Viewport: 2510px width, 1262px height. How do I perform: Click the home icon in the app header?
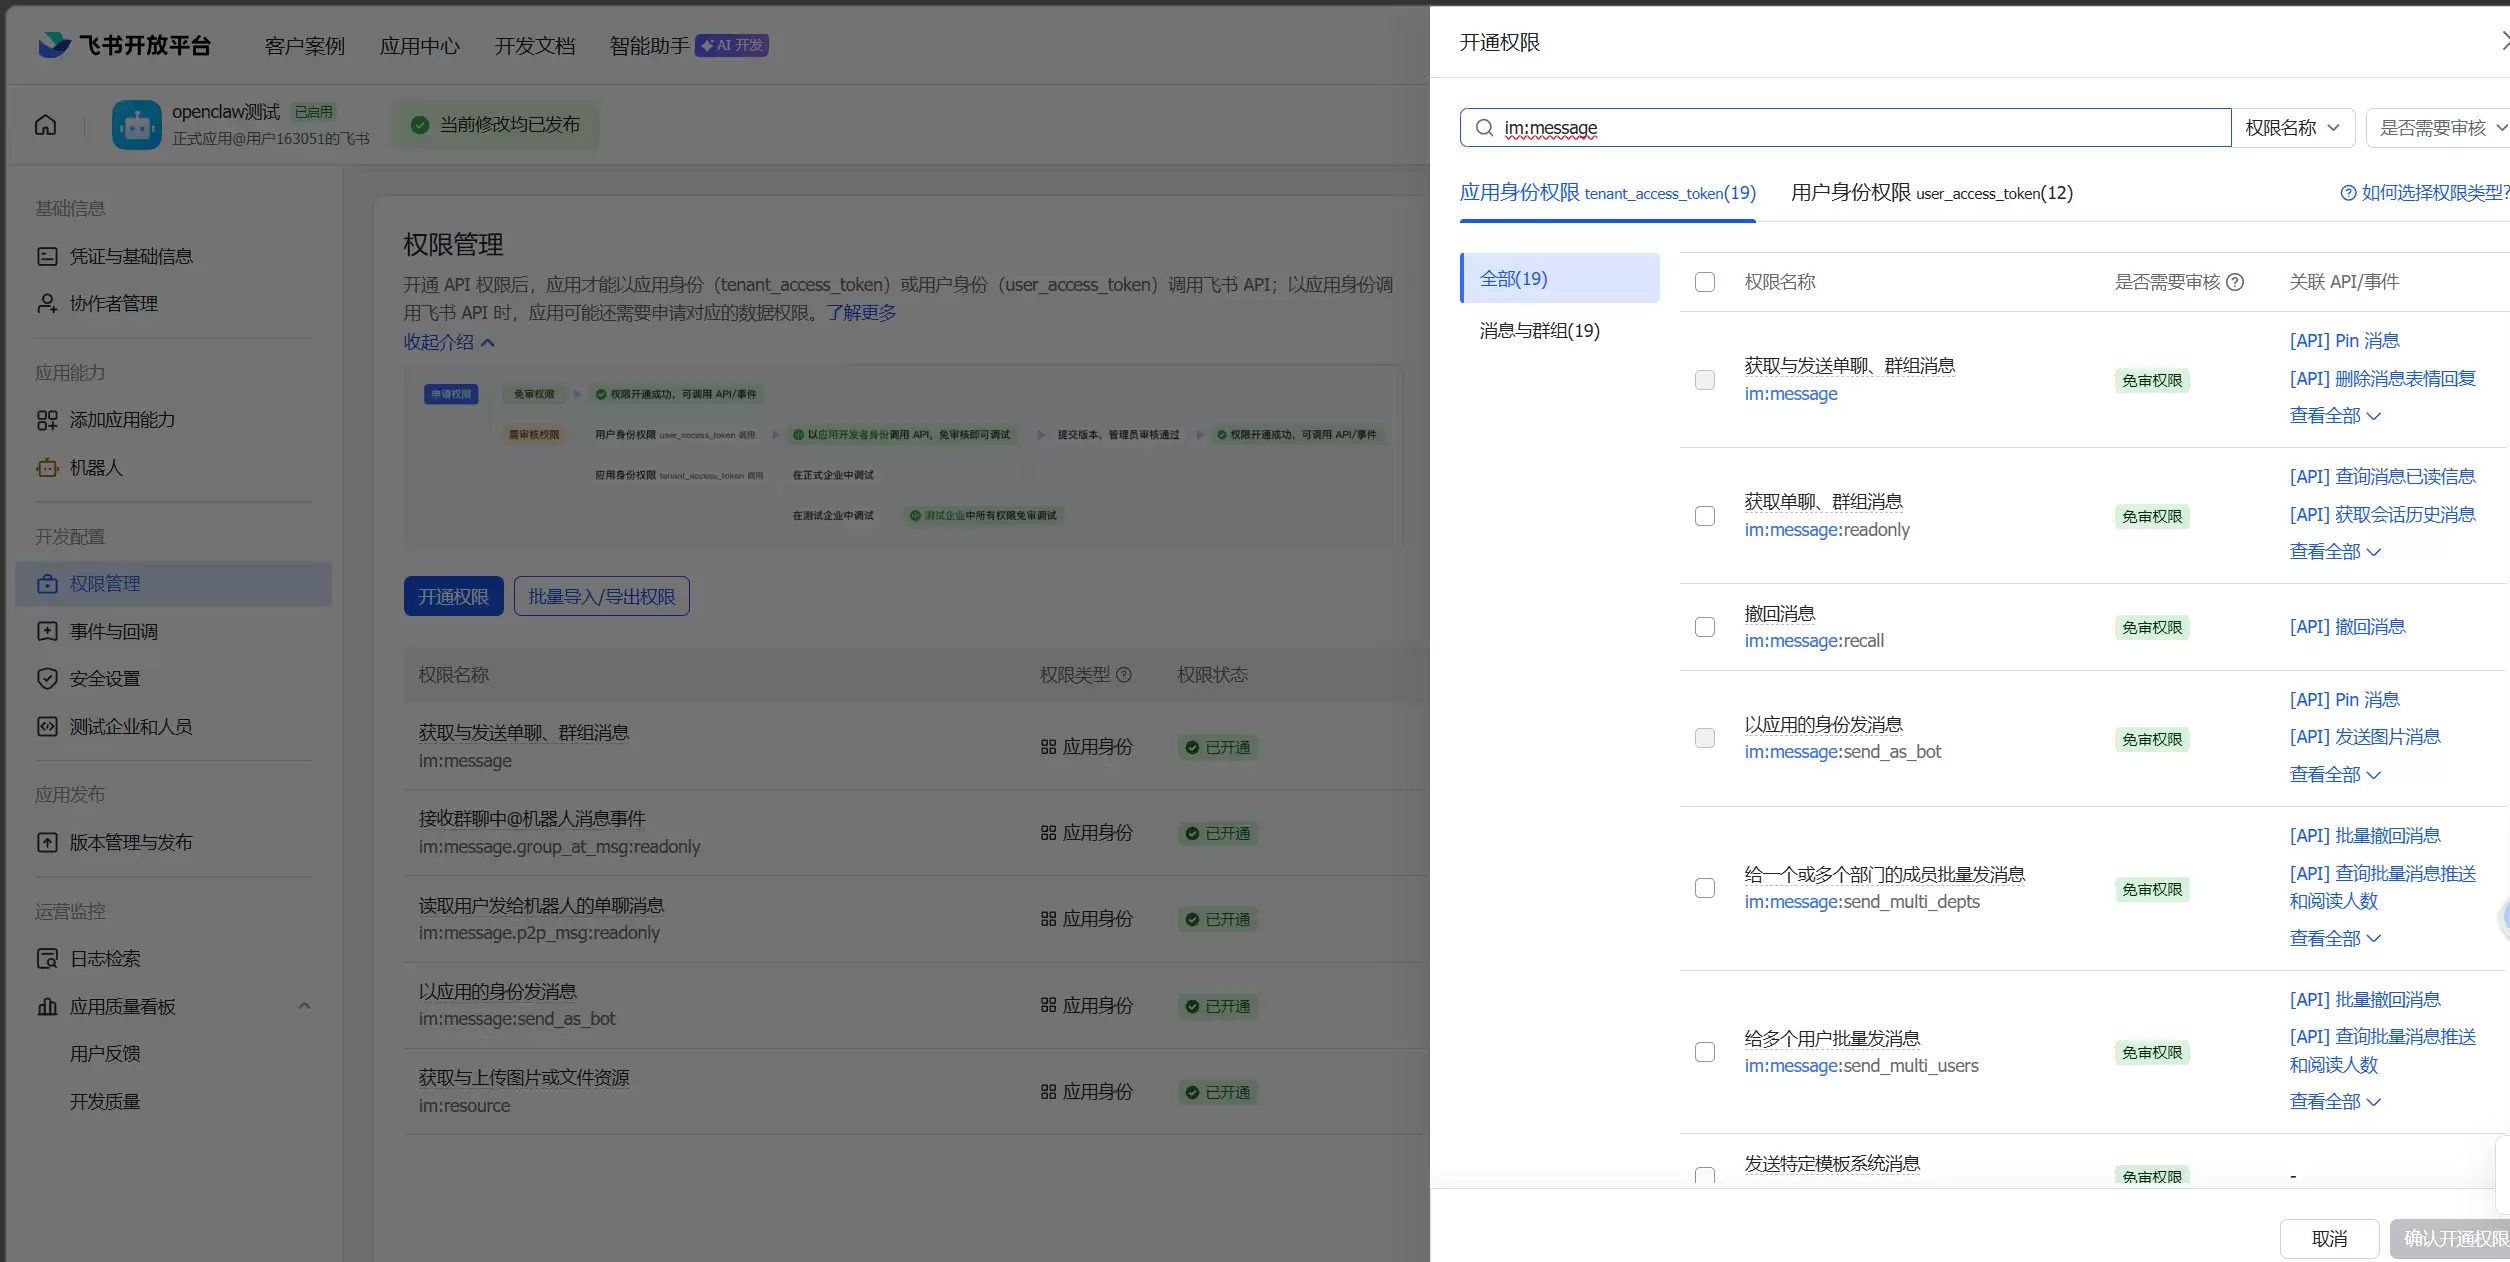click(x=46, y=125)
